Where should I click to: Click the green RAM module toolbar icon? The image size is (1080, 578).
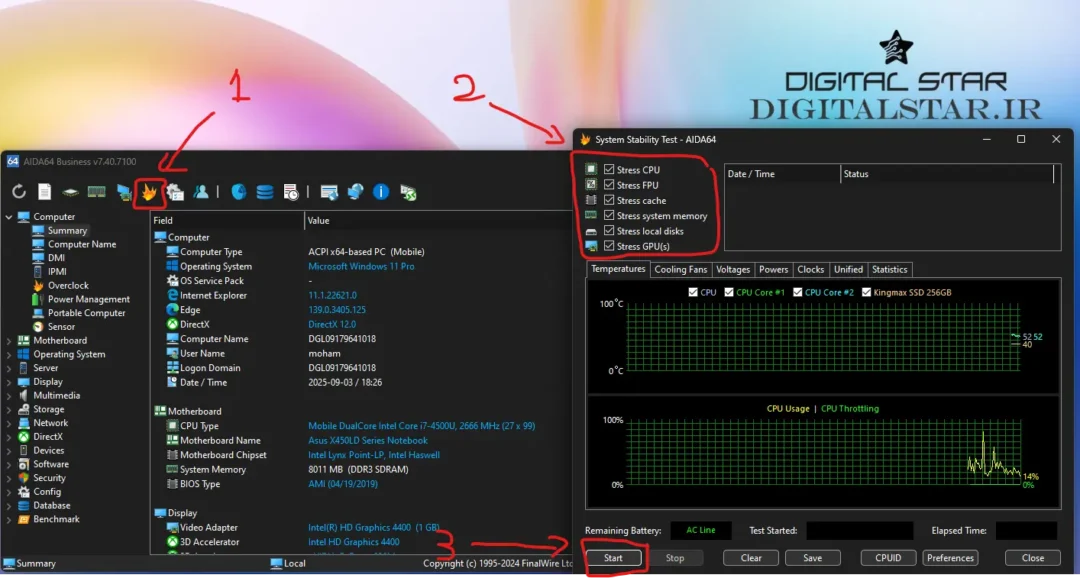click(x=97, y=191)
